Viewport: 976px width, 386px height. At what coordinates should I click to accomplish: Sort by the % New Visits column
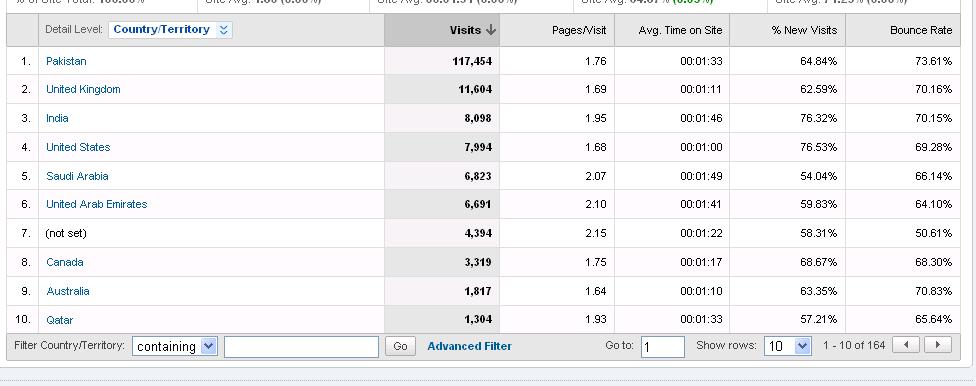pos(804,30)
